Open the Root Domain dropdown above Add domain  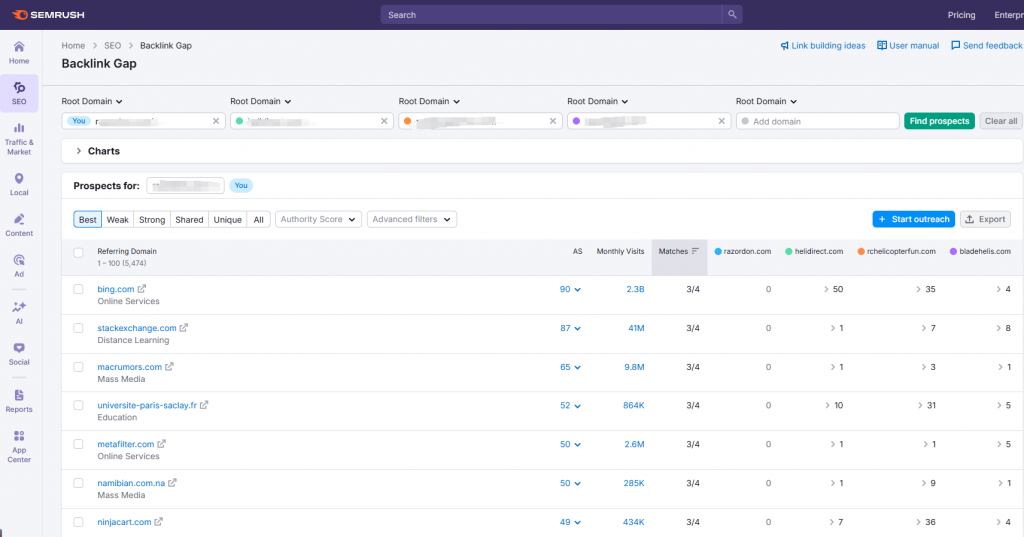(x=766, y=101)
